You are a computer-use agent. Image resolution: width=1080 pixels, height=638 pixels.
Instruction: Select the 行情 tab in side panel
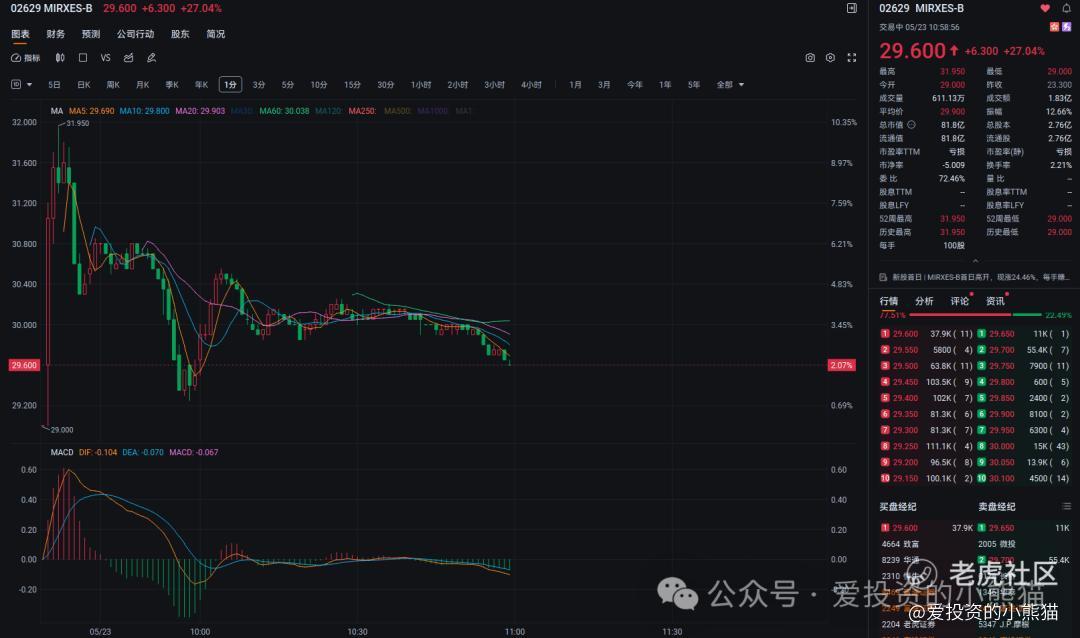(x=889, y=301)
